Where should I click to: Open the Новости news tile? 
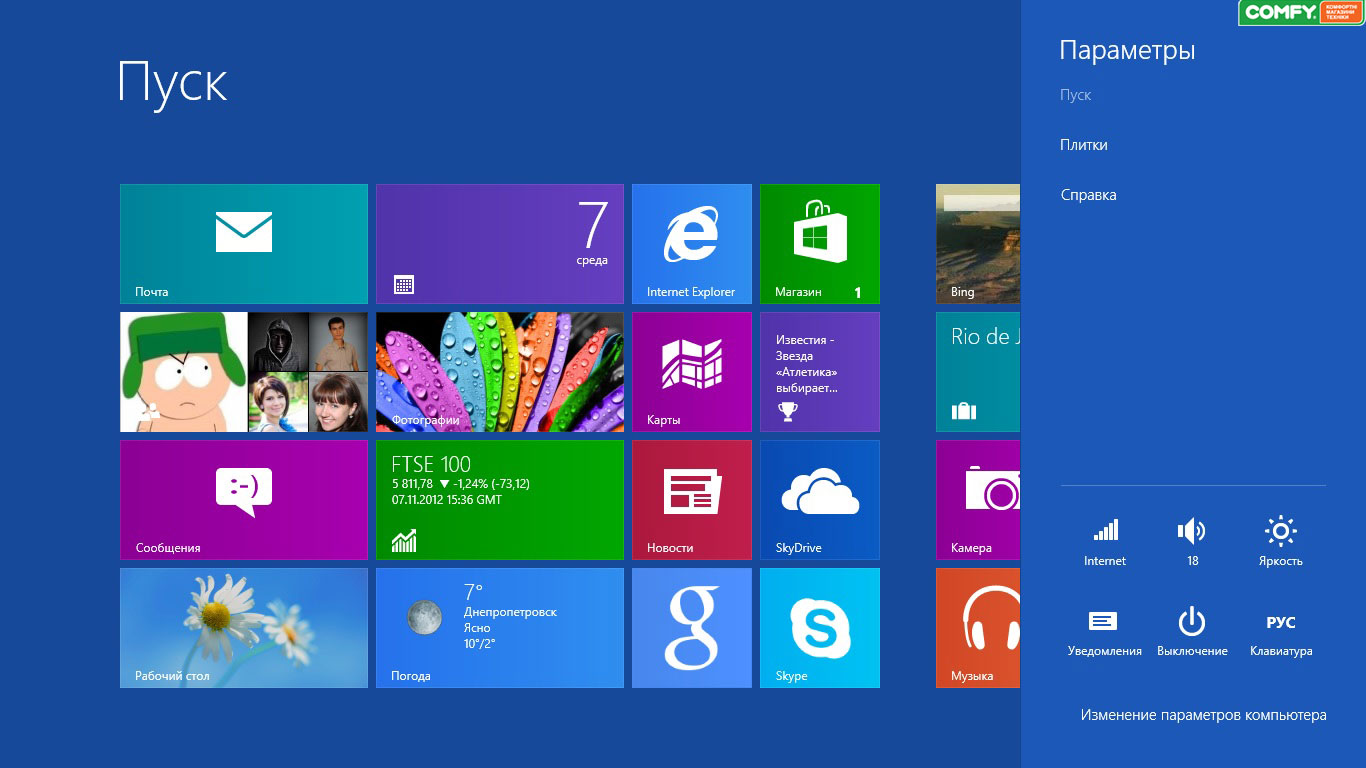[x=692, y=500]
